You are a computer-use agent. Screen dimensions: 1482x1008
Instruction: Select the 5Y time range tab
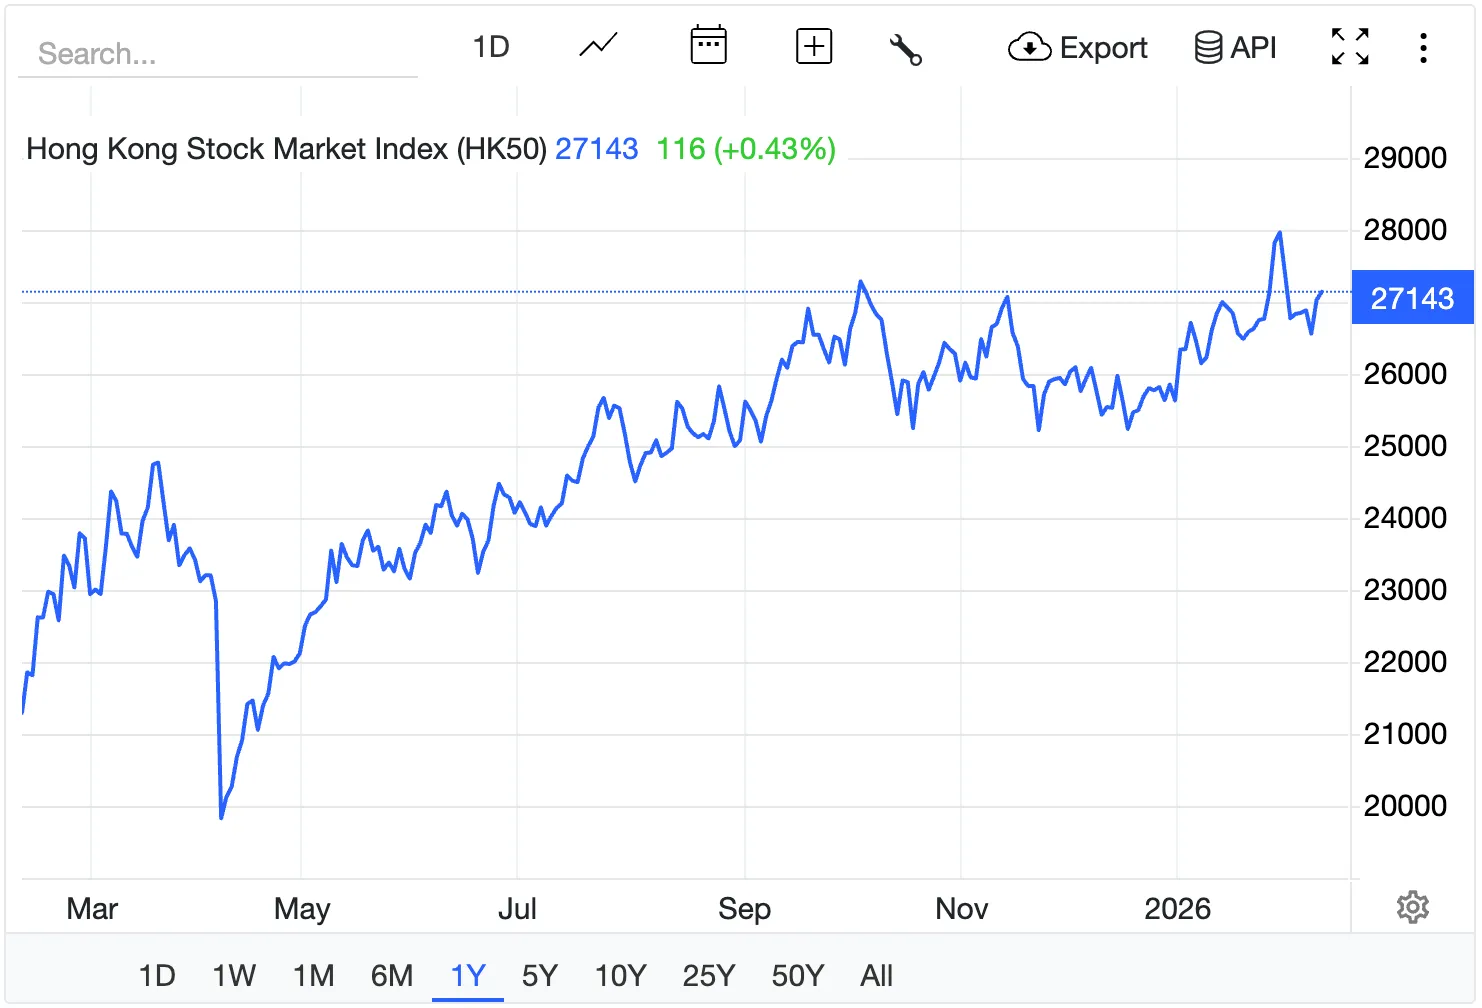pos(540,975)
